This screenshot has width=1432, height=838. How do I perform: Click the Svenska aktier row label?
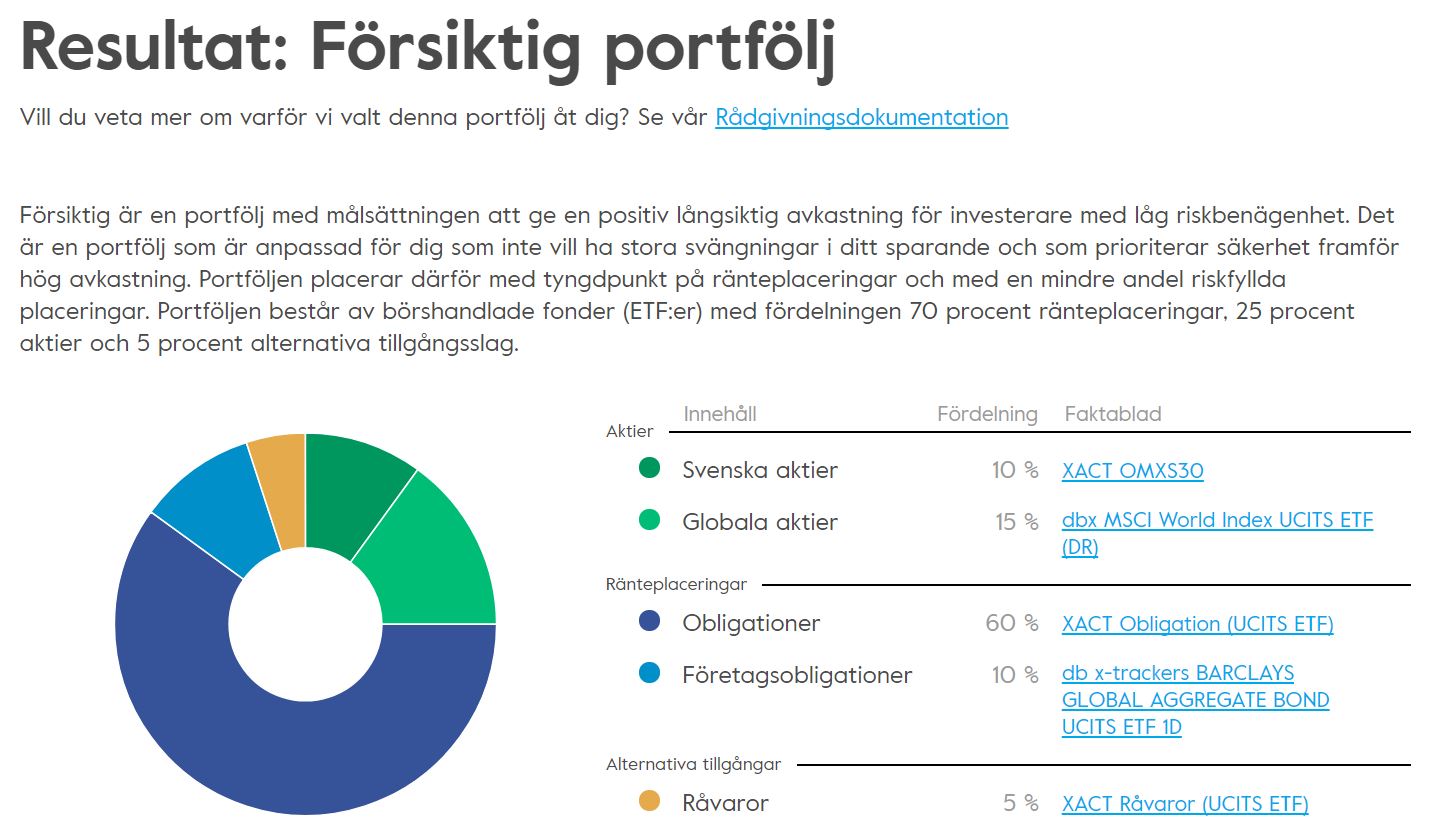coord(760,470)
